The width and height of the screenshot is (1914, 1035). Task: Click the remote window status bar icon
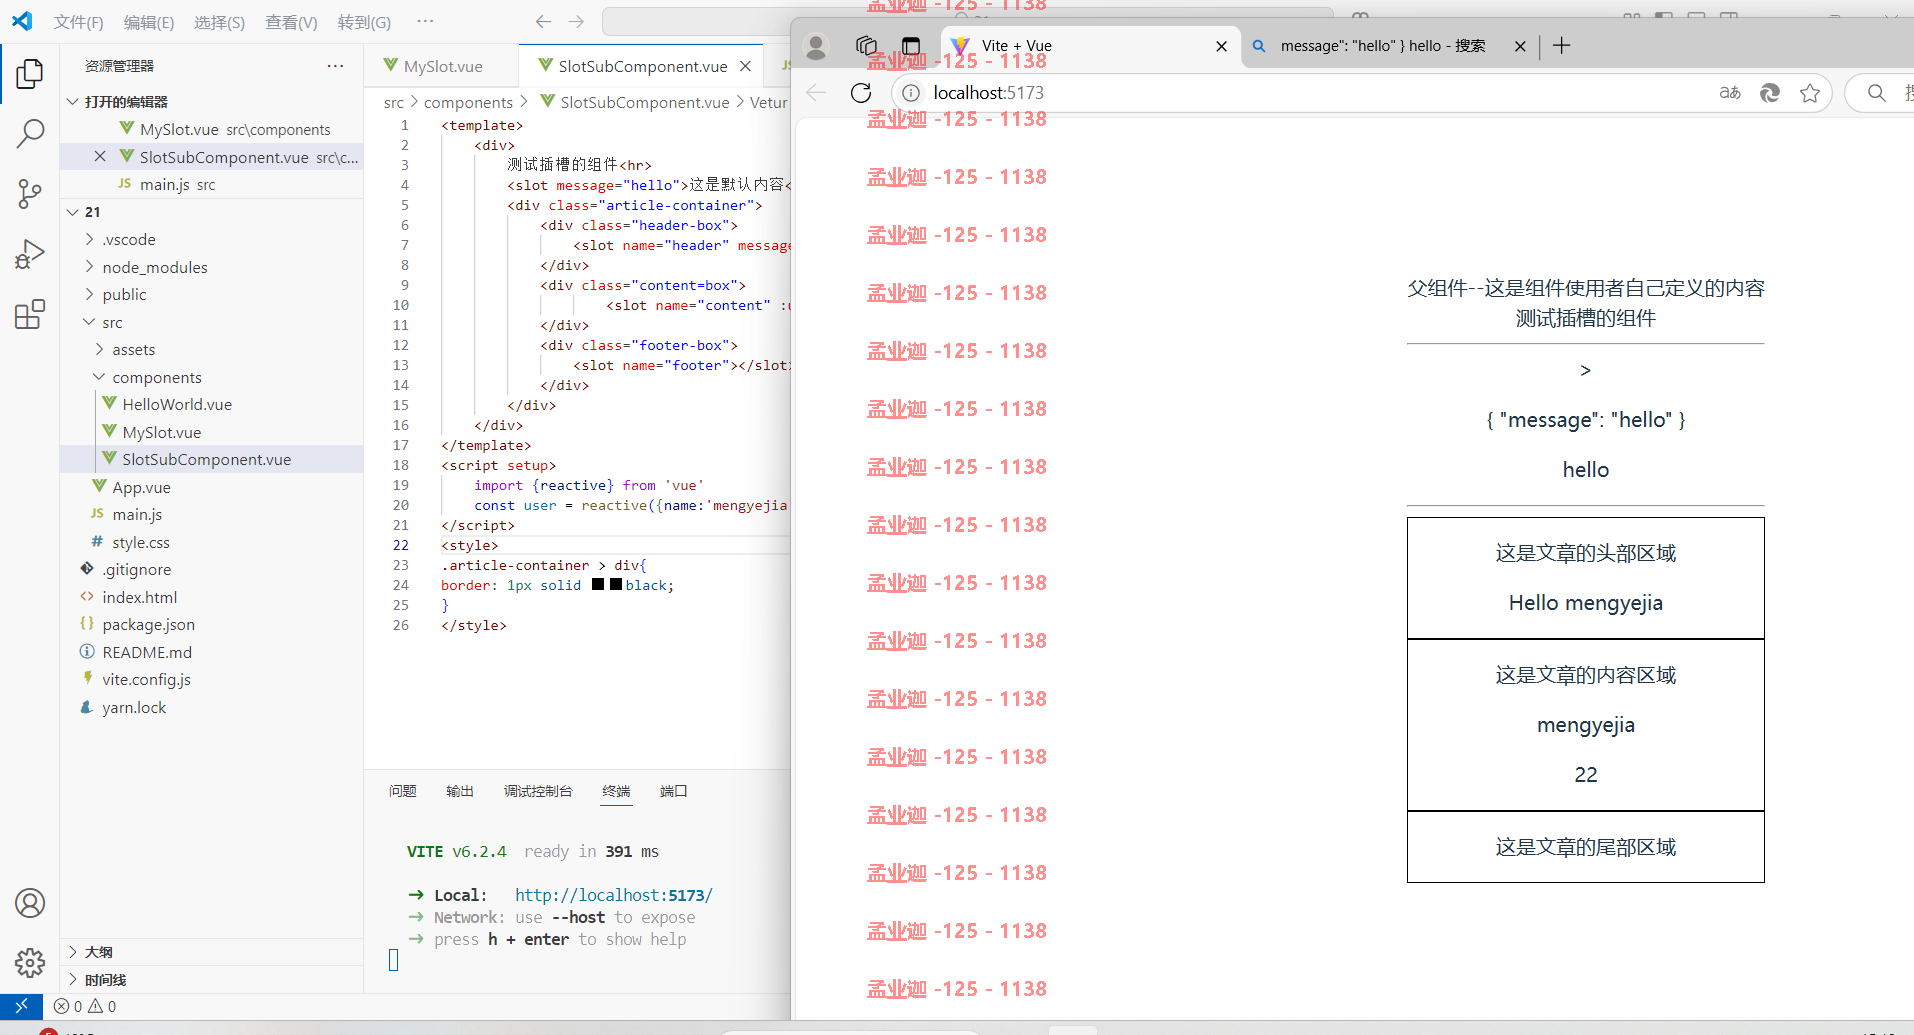[21, 1006]
